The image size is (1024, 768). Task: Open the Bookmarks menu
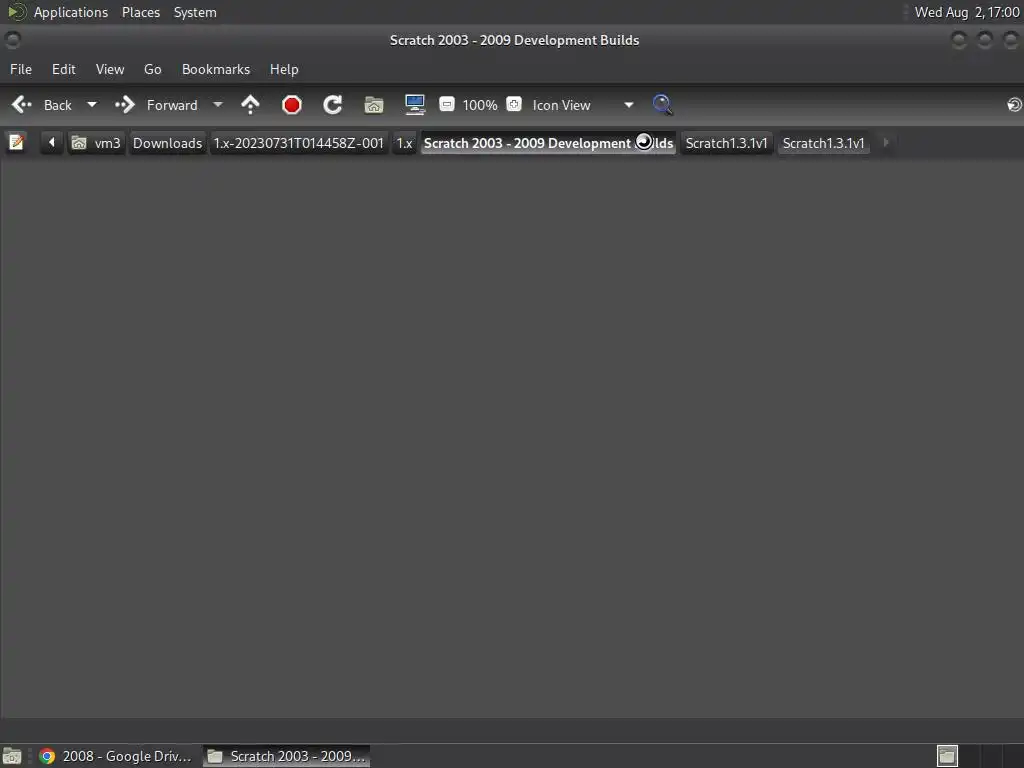coord(216,69)
